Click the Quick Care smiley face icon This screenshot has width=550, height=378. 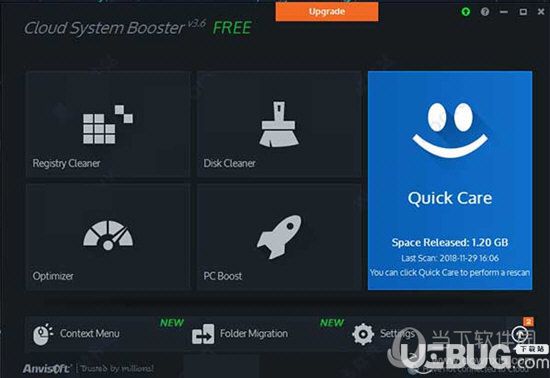tap(450, 130)
